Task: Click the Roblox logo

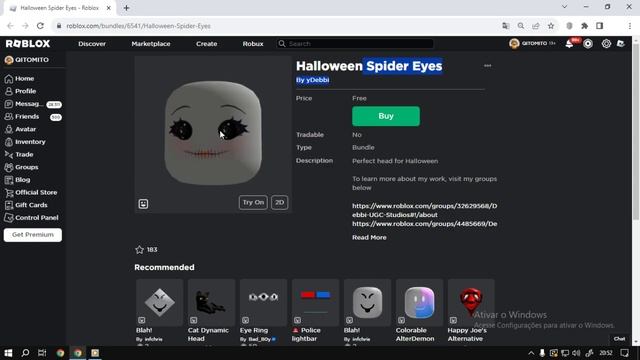Action: click(28, 44)
